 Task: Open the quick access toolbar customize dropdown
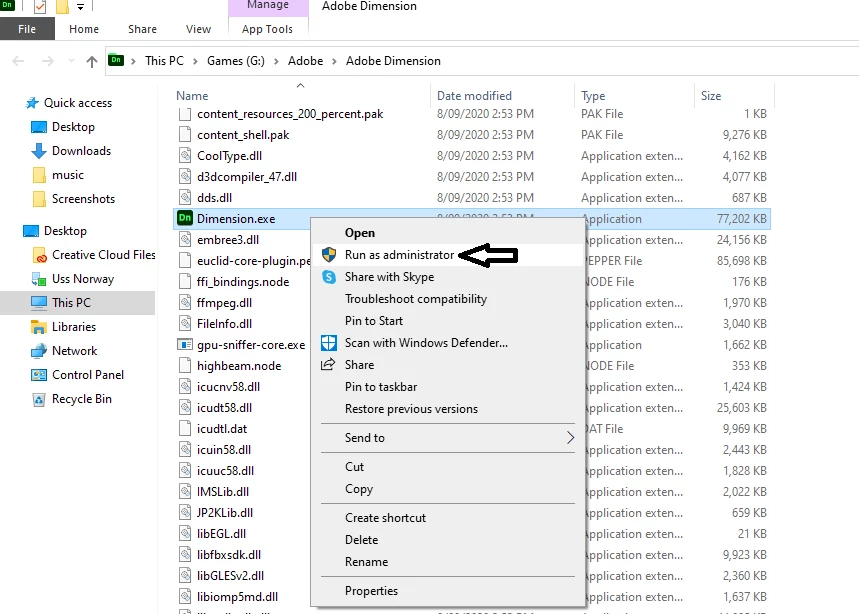coord(80,7)
